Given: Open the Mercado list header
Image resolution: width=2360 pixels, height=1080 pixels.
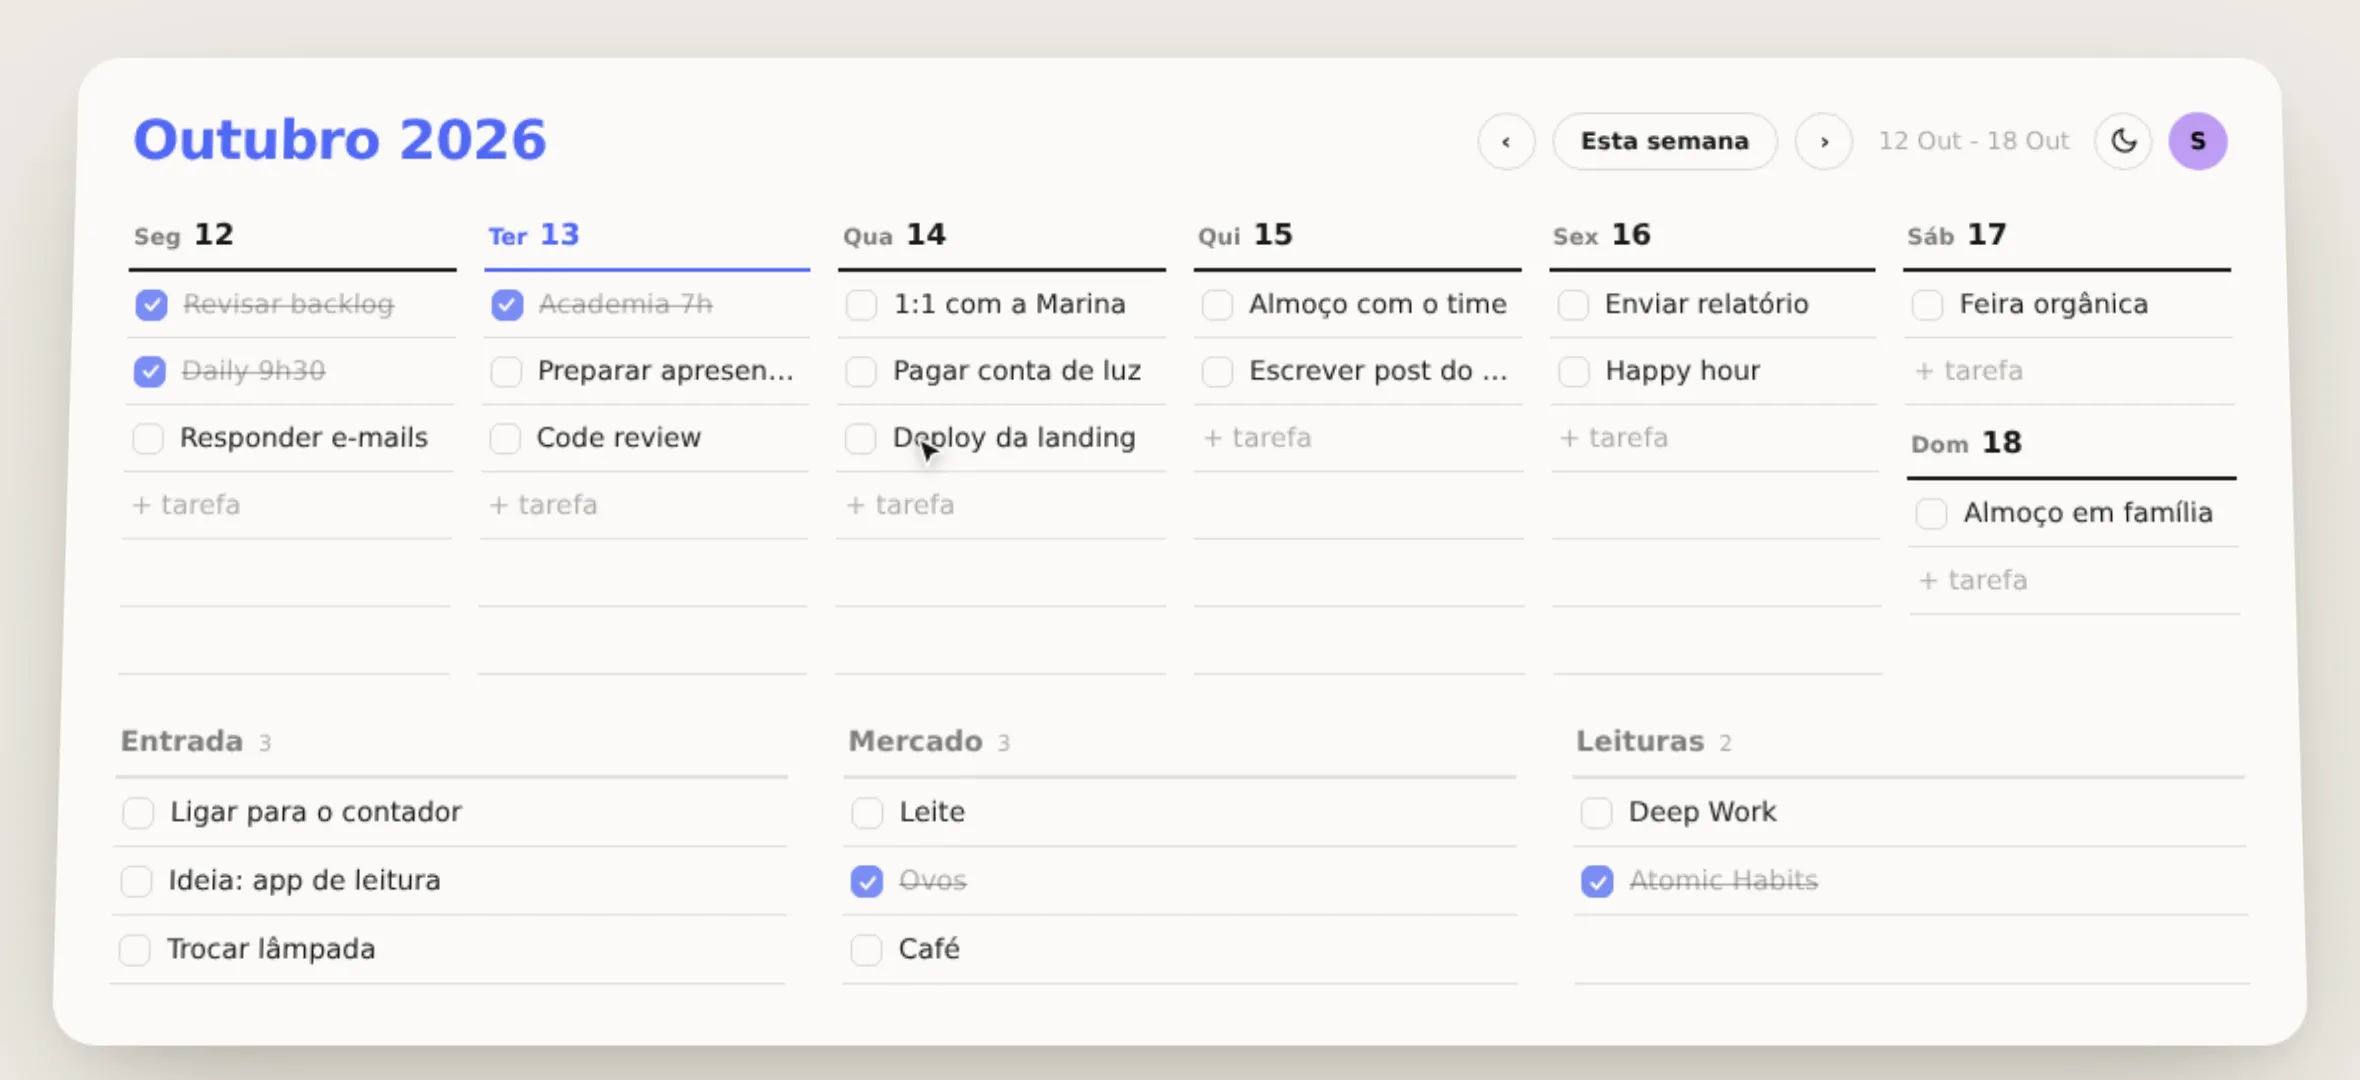Looking at the screenshot, I should point(930,742).
